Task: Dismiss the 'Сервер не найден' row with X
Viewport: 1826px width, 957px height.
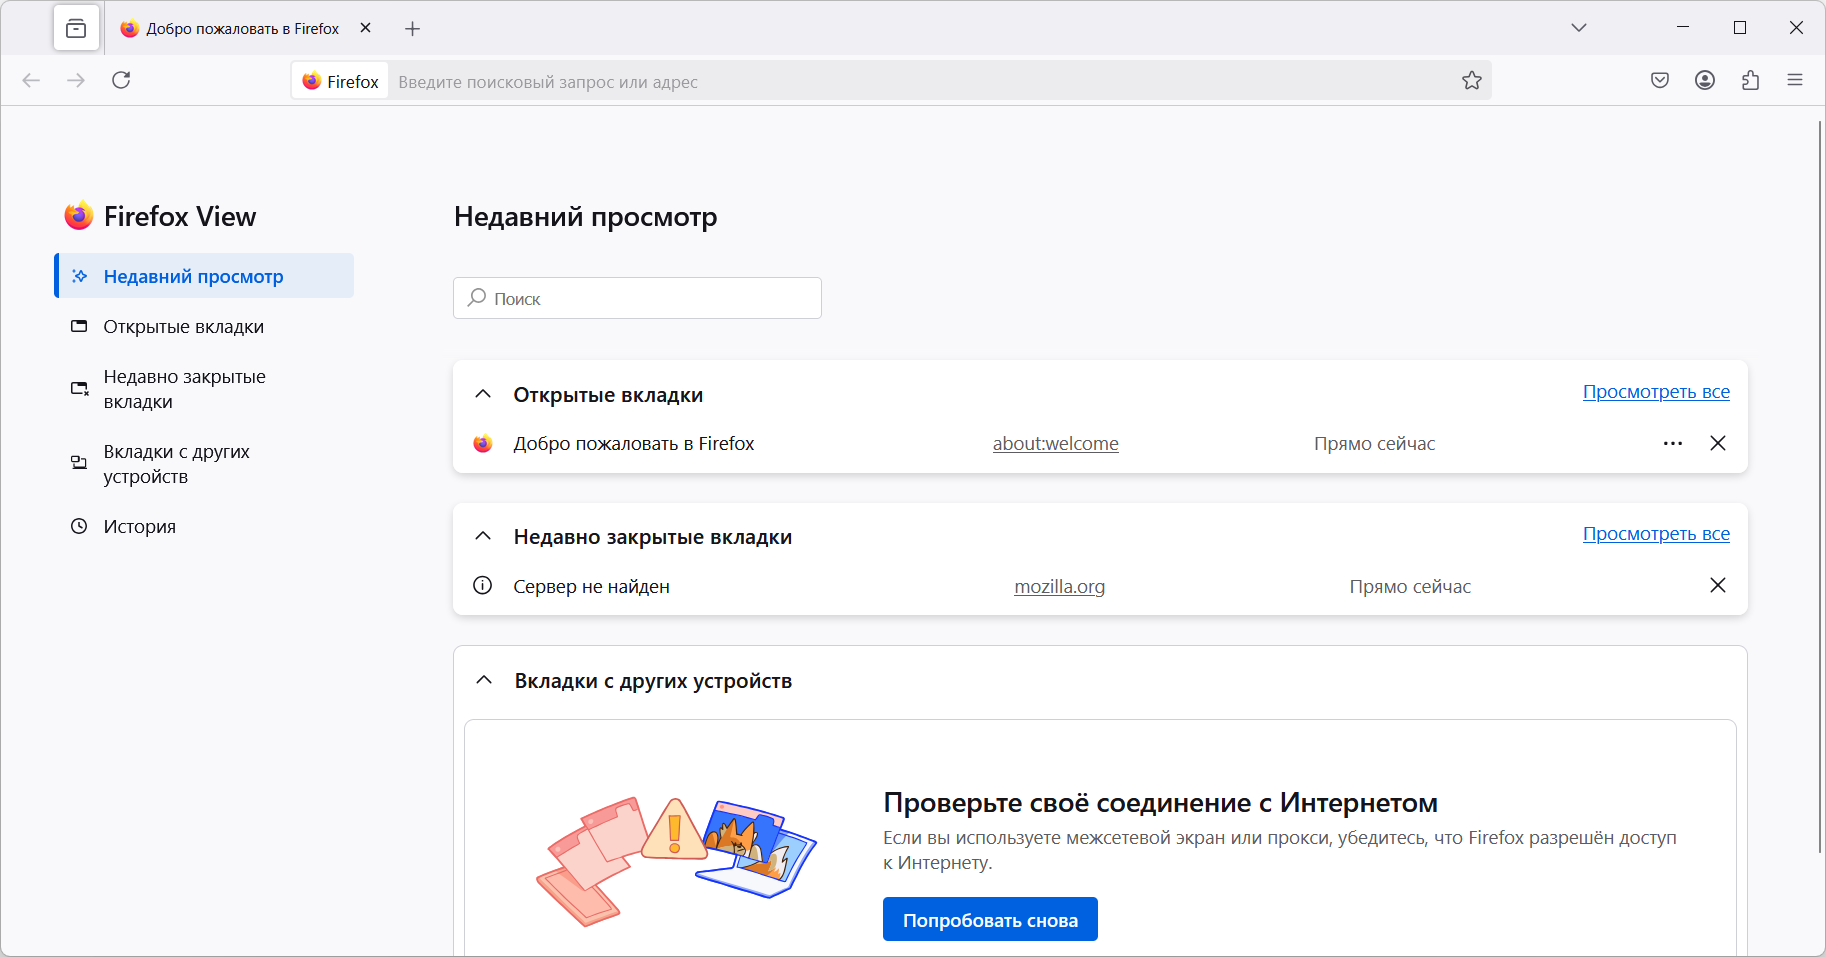Action: click(1718, 585)
